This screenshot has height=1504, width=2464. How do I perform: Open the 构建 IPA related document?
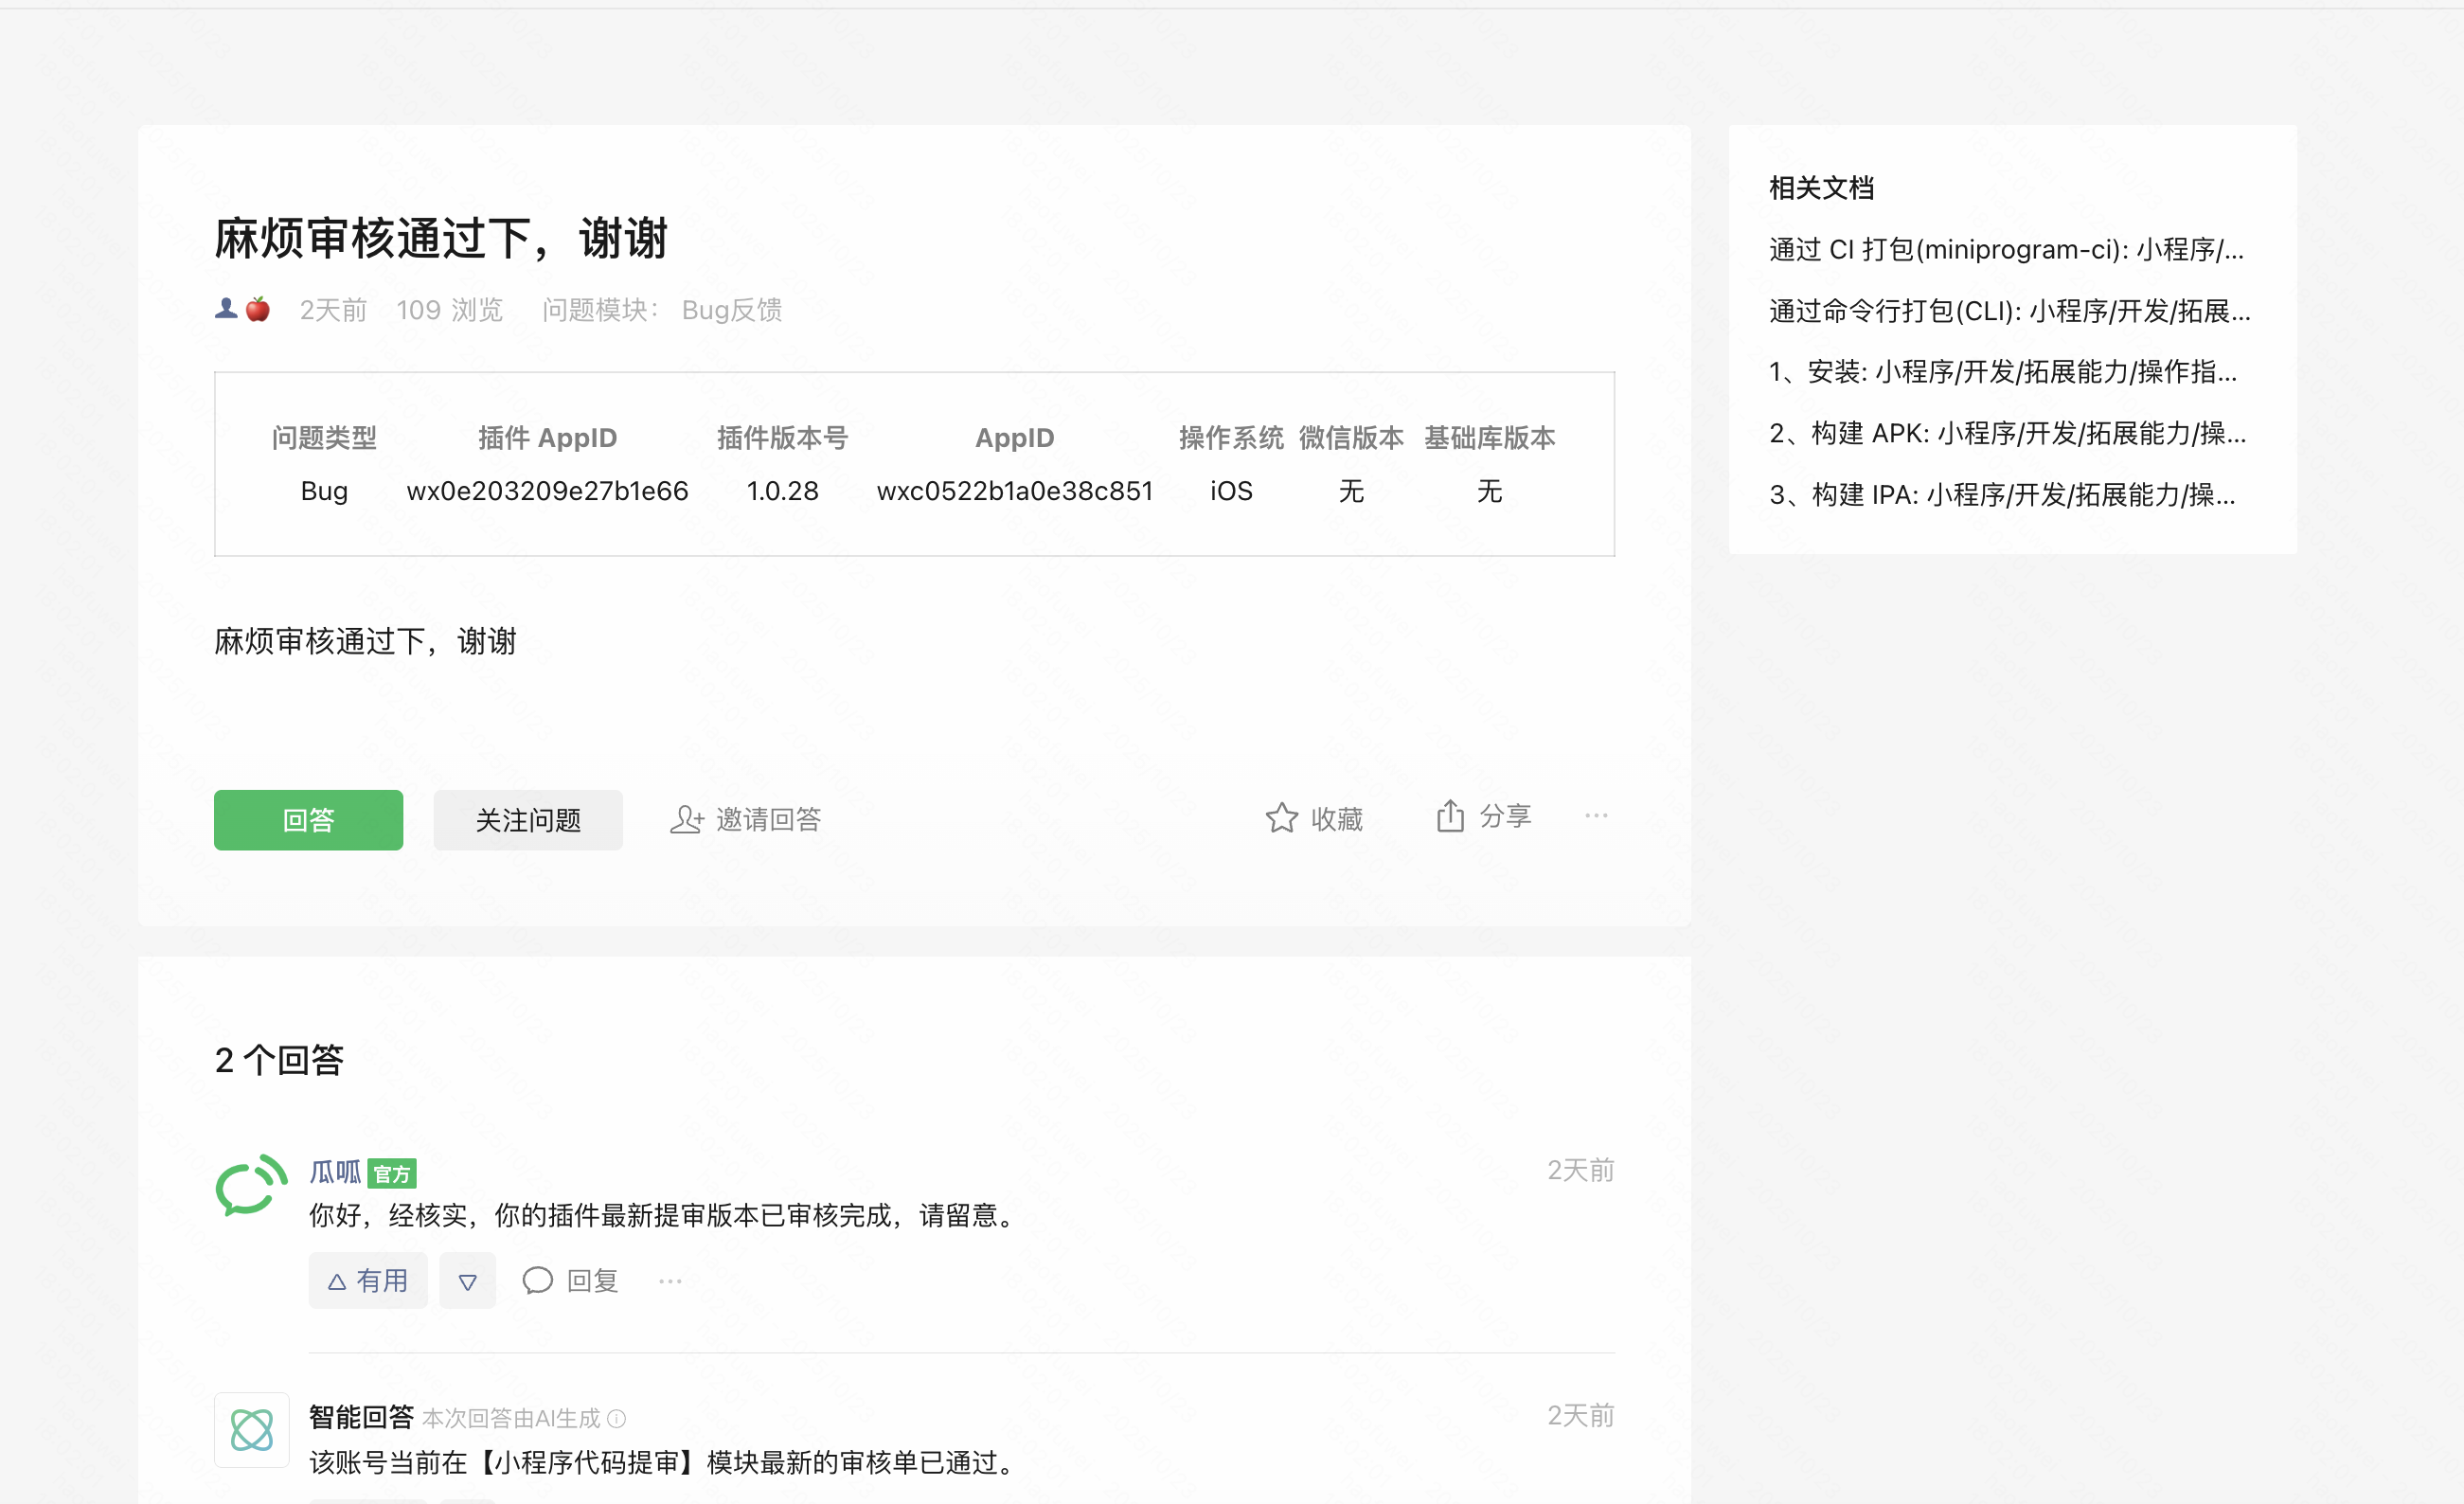[x=2001, y=495]
